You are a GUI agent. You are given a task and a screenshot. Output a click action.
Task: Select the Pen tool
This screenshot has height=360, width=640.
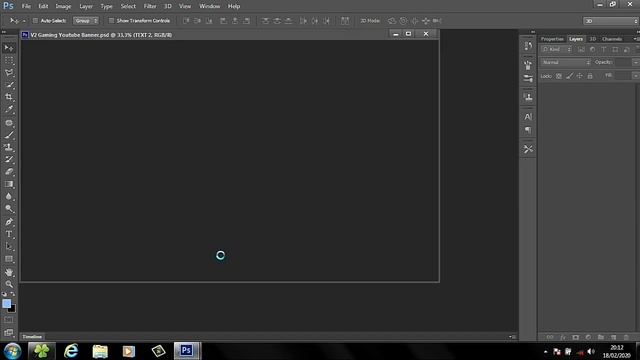click(9, 222)
